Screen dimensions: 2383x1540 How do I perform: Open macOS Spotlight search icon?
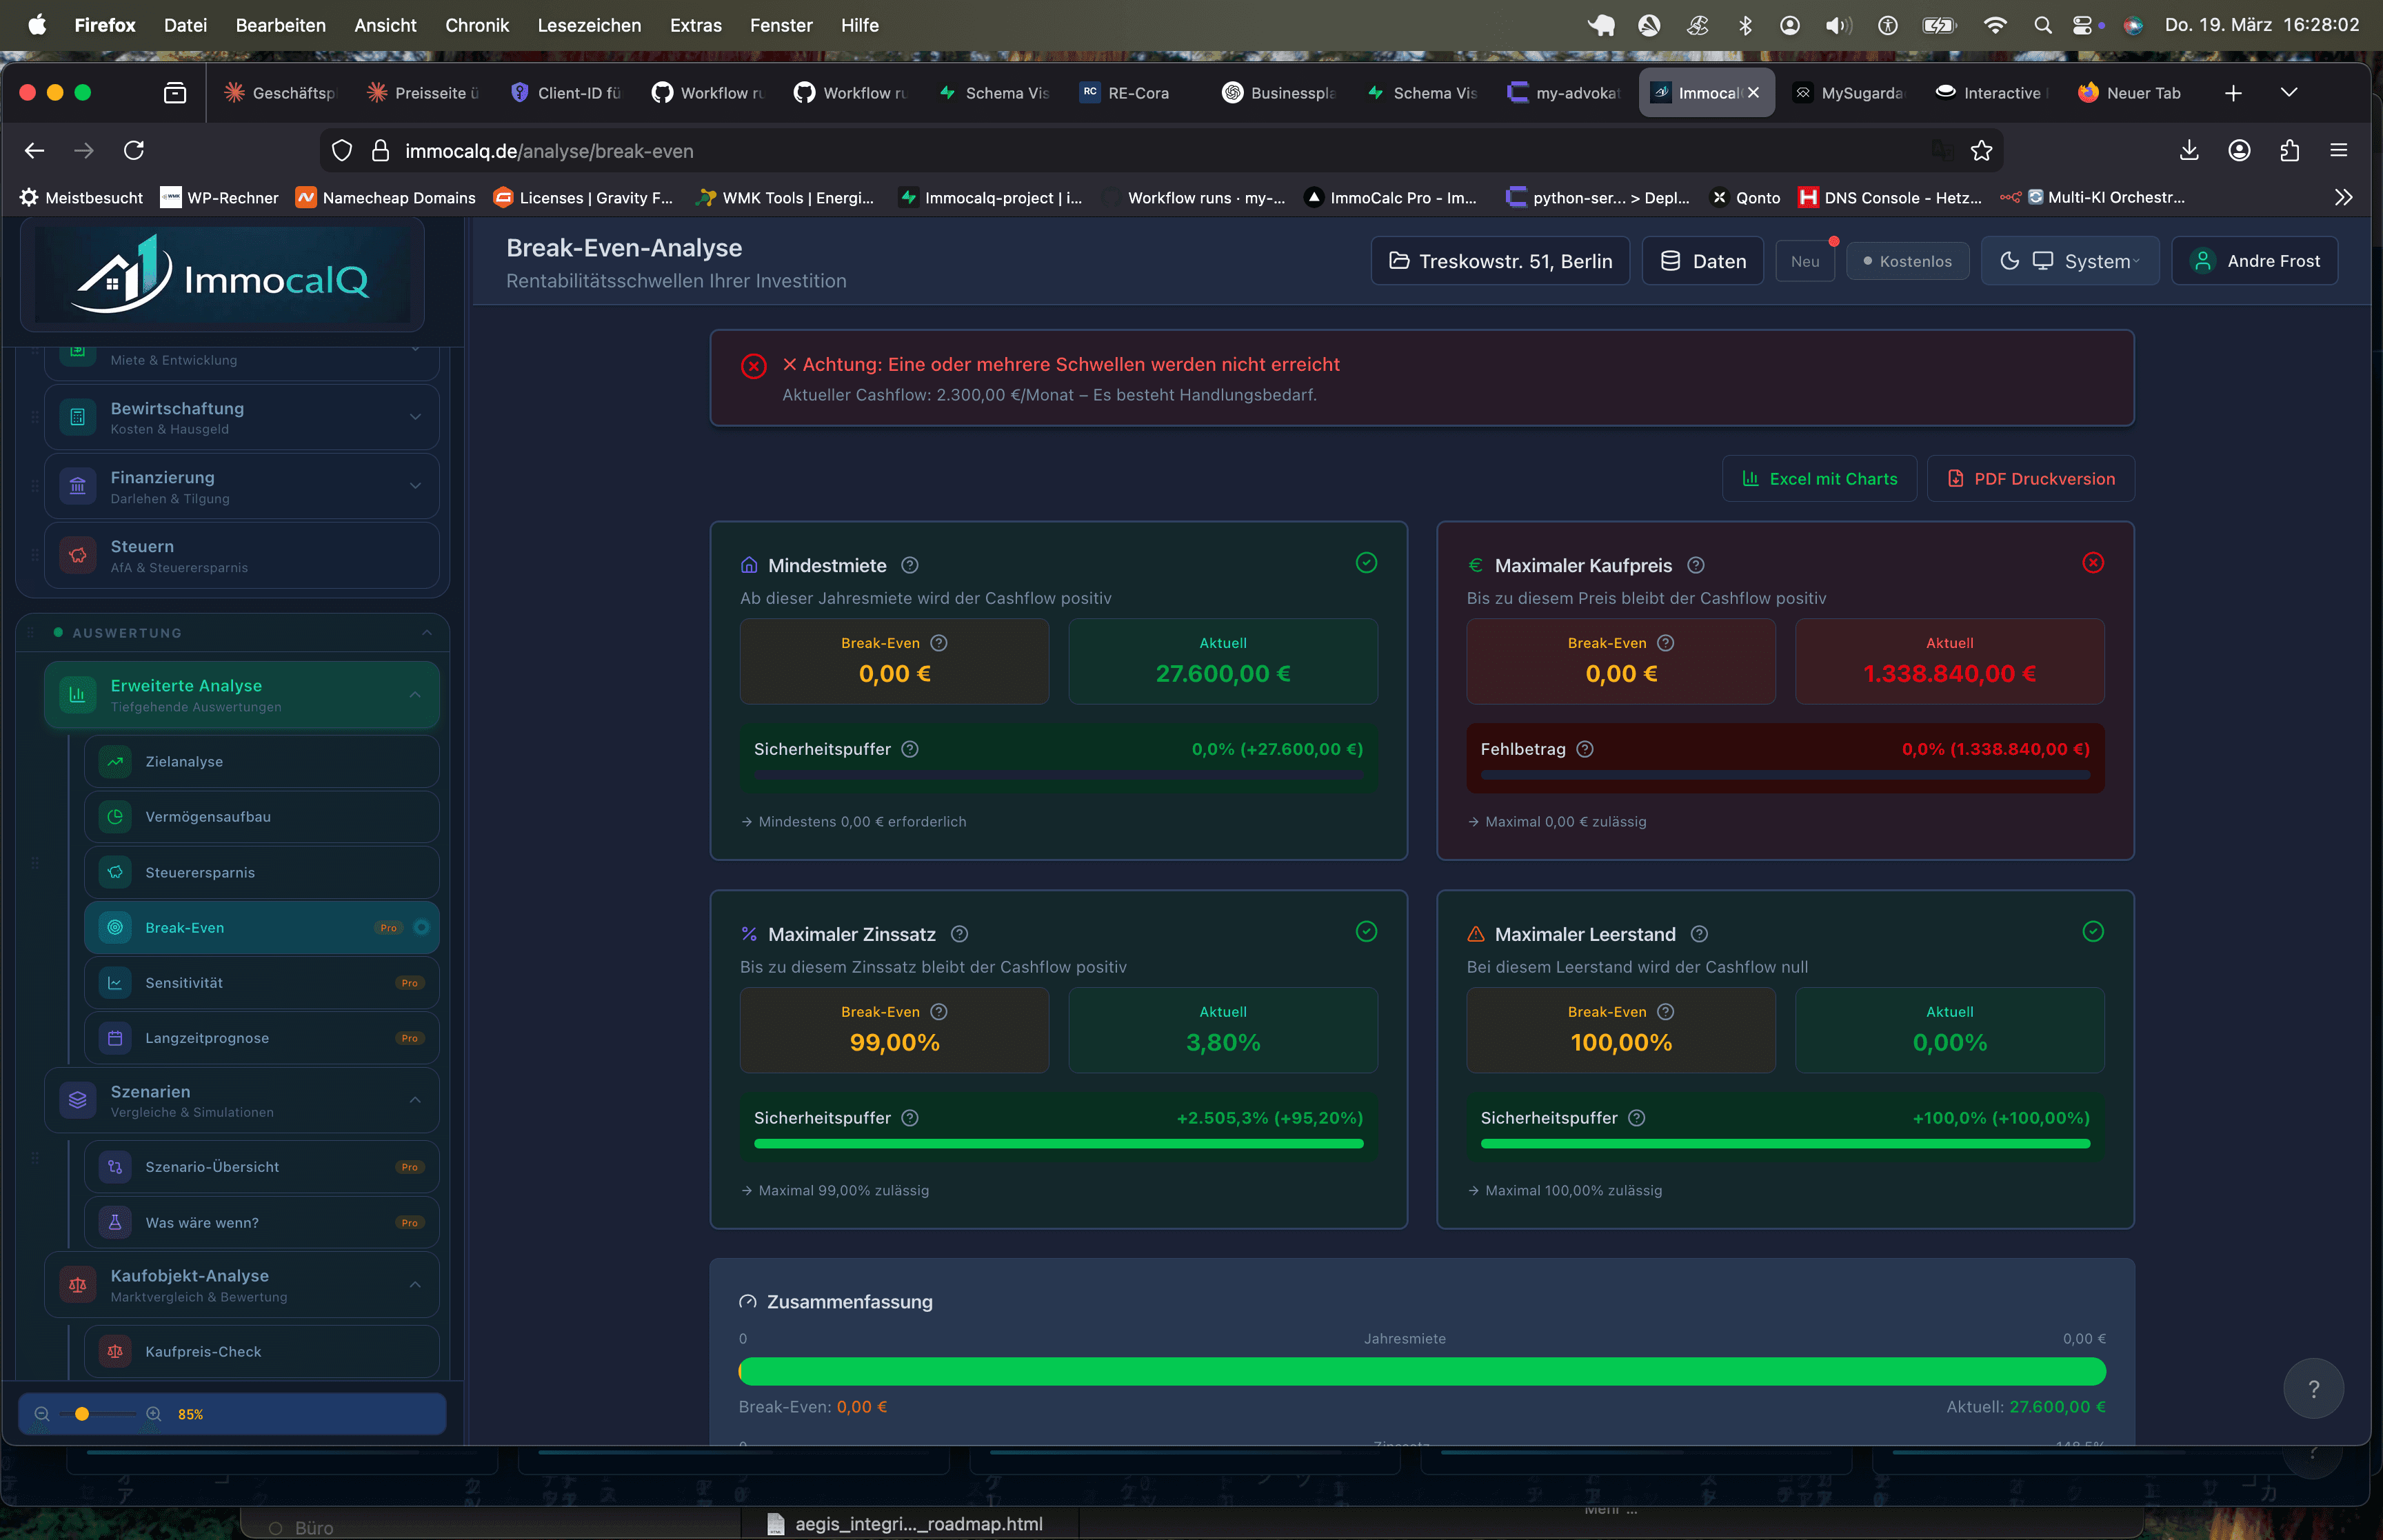point(2042,26)
